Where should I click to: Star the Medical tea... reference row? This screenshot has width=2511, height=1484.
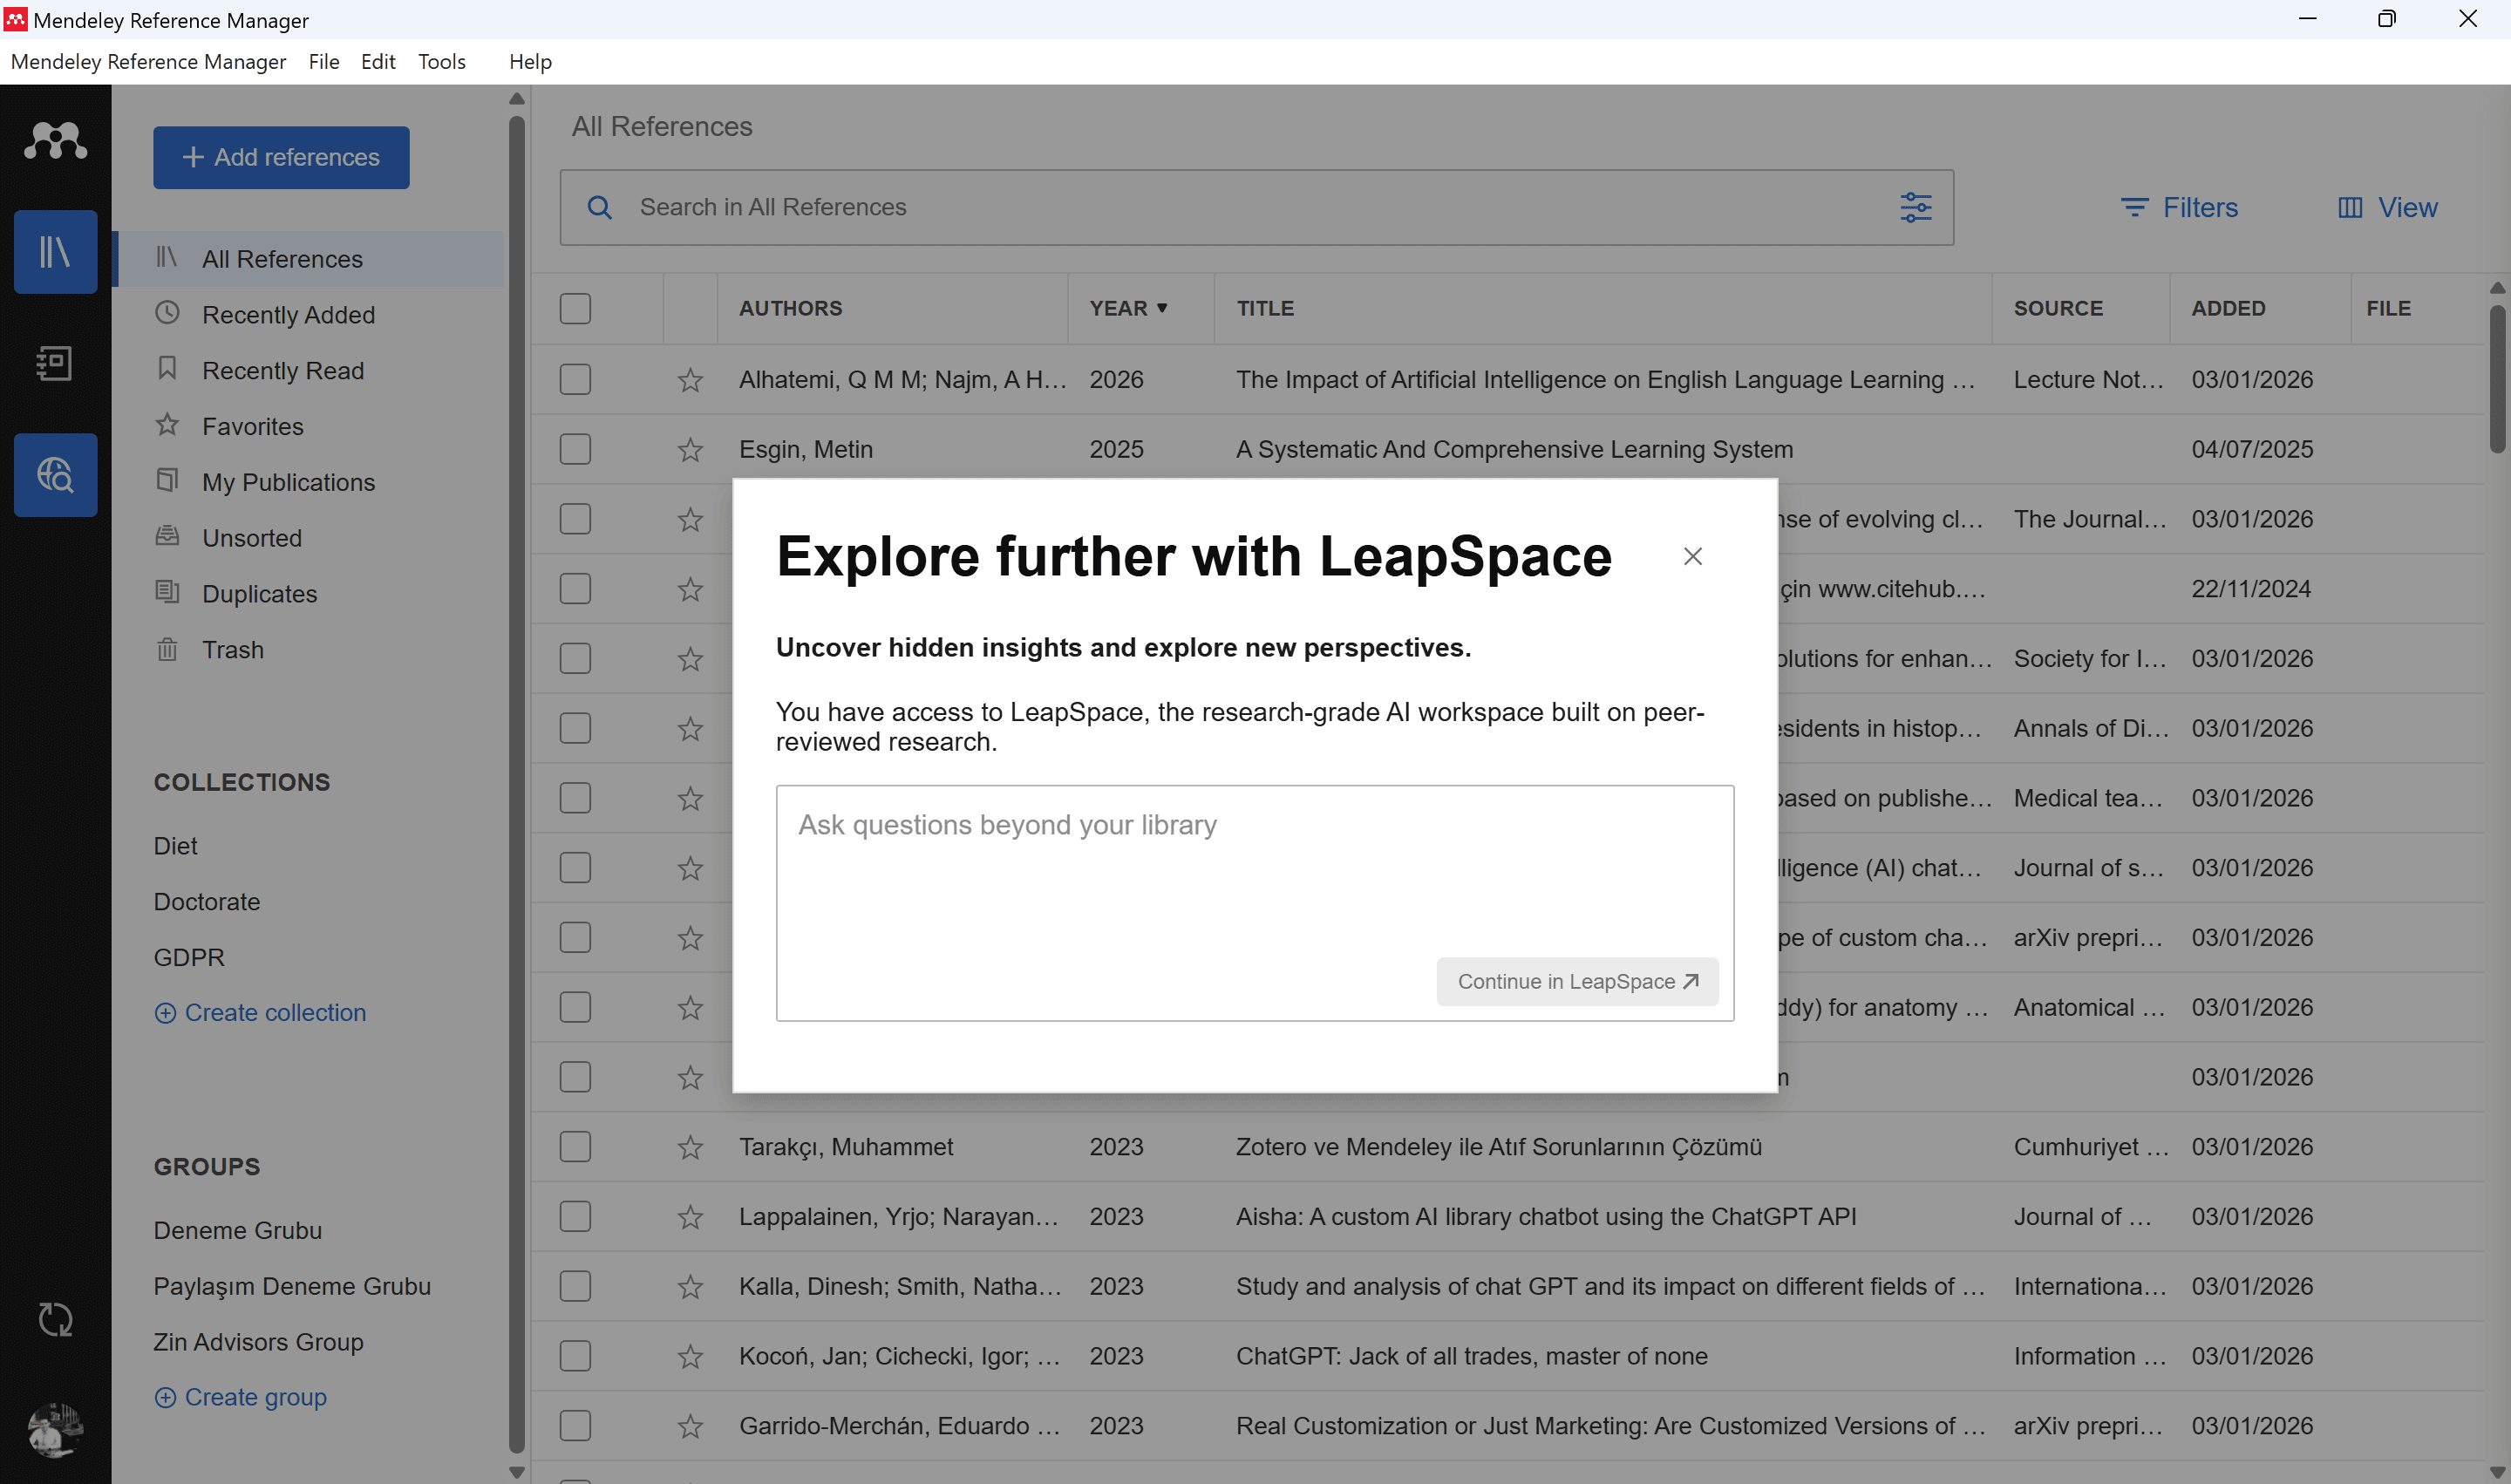(x=690, y=799)
